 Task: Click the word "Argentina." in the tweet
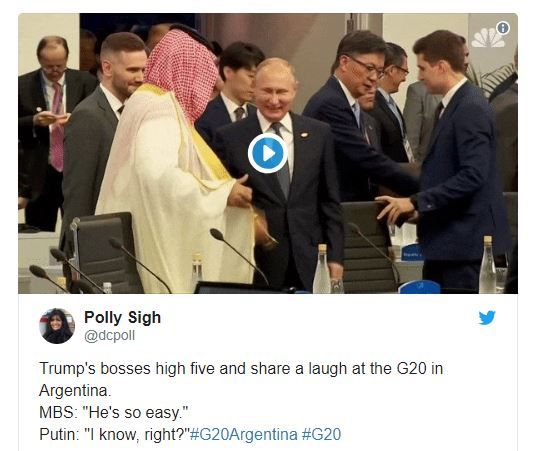(x=75, y=391)
